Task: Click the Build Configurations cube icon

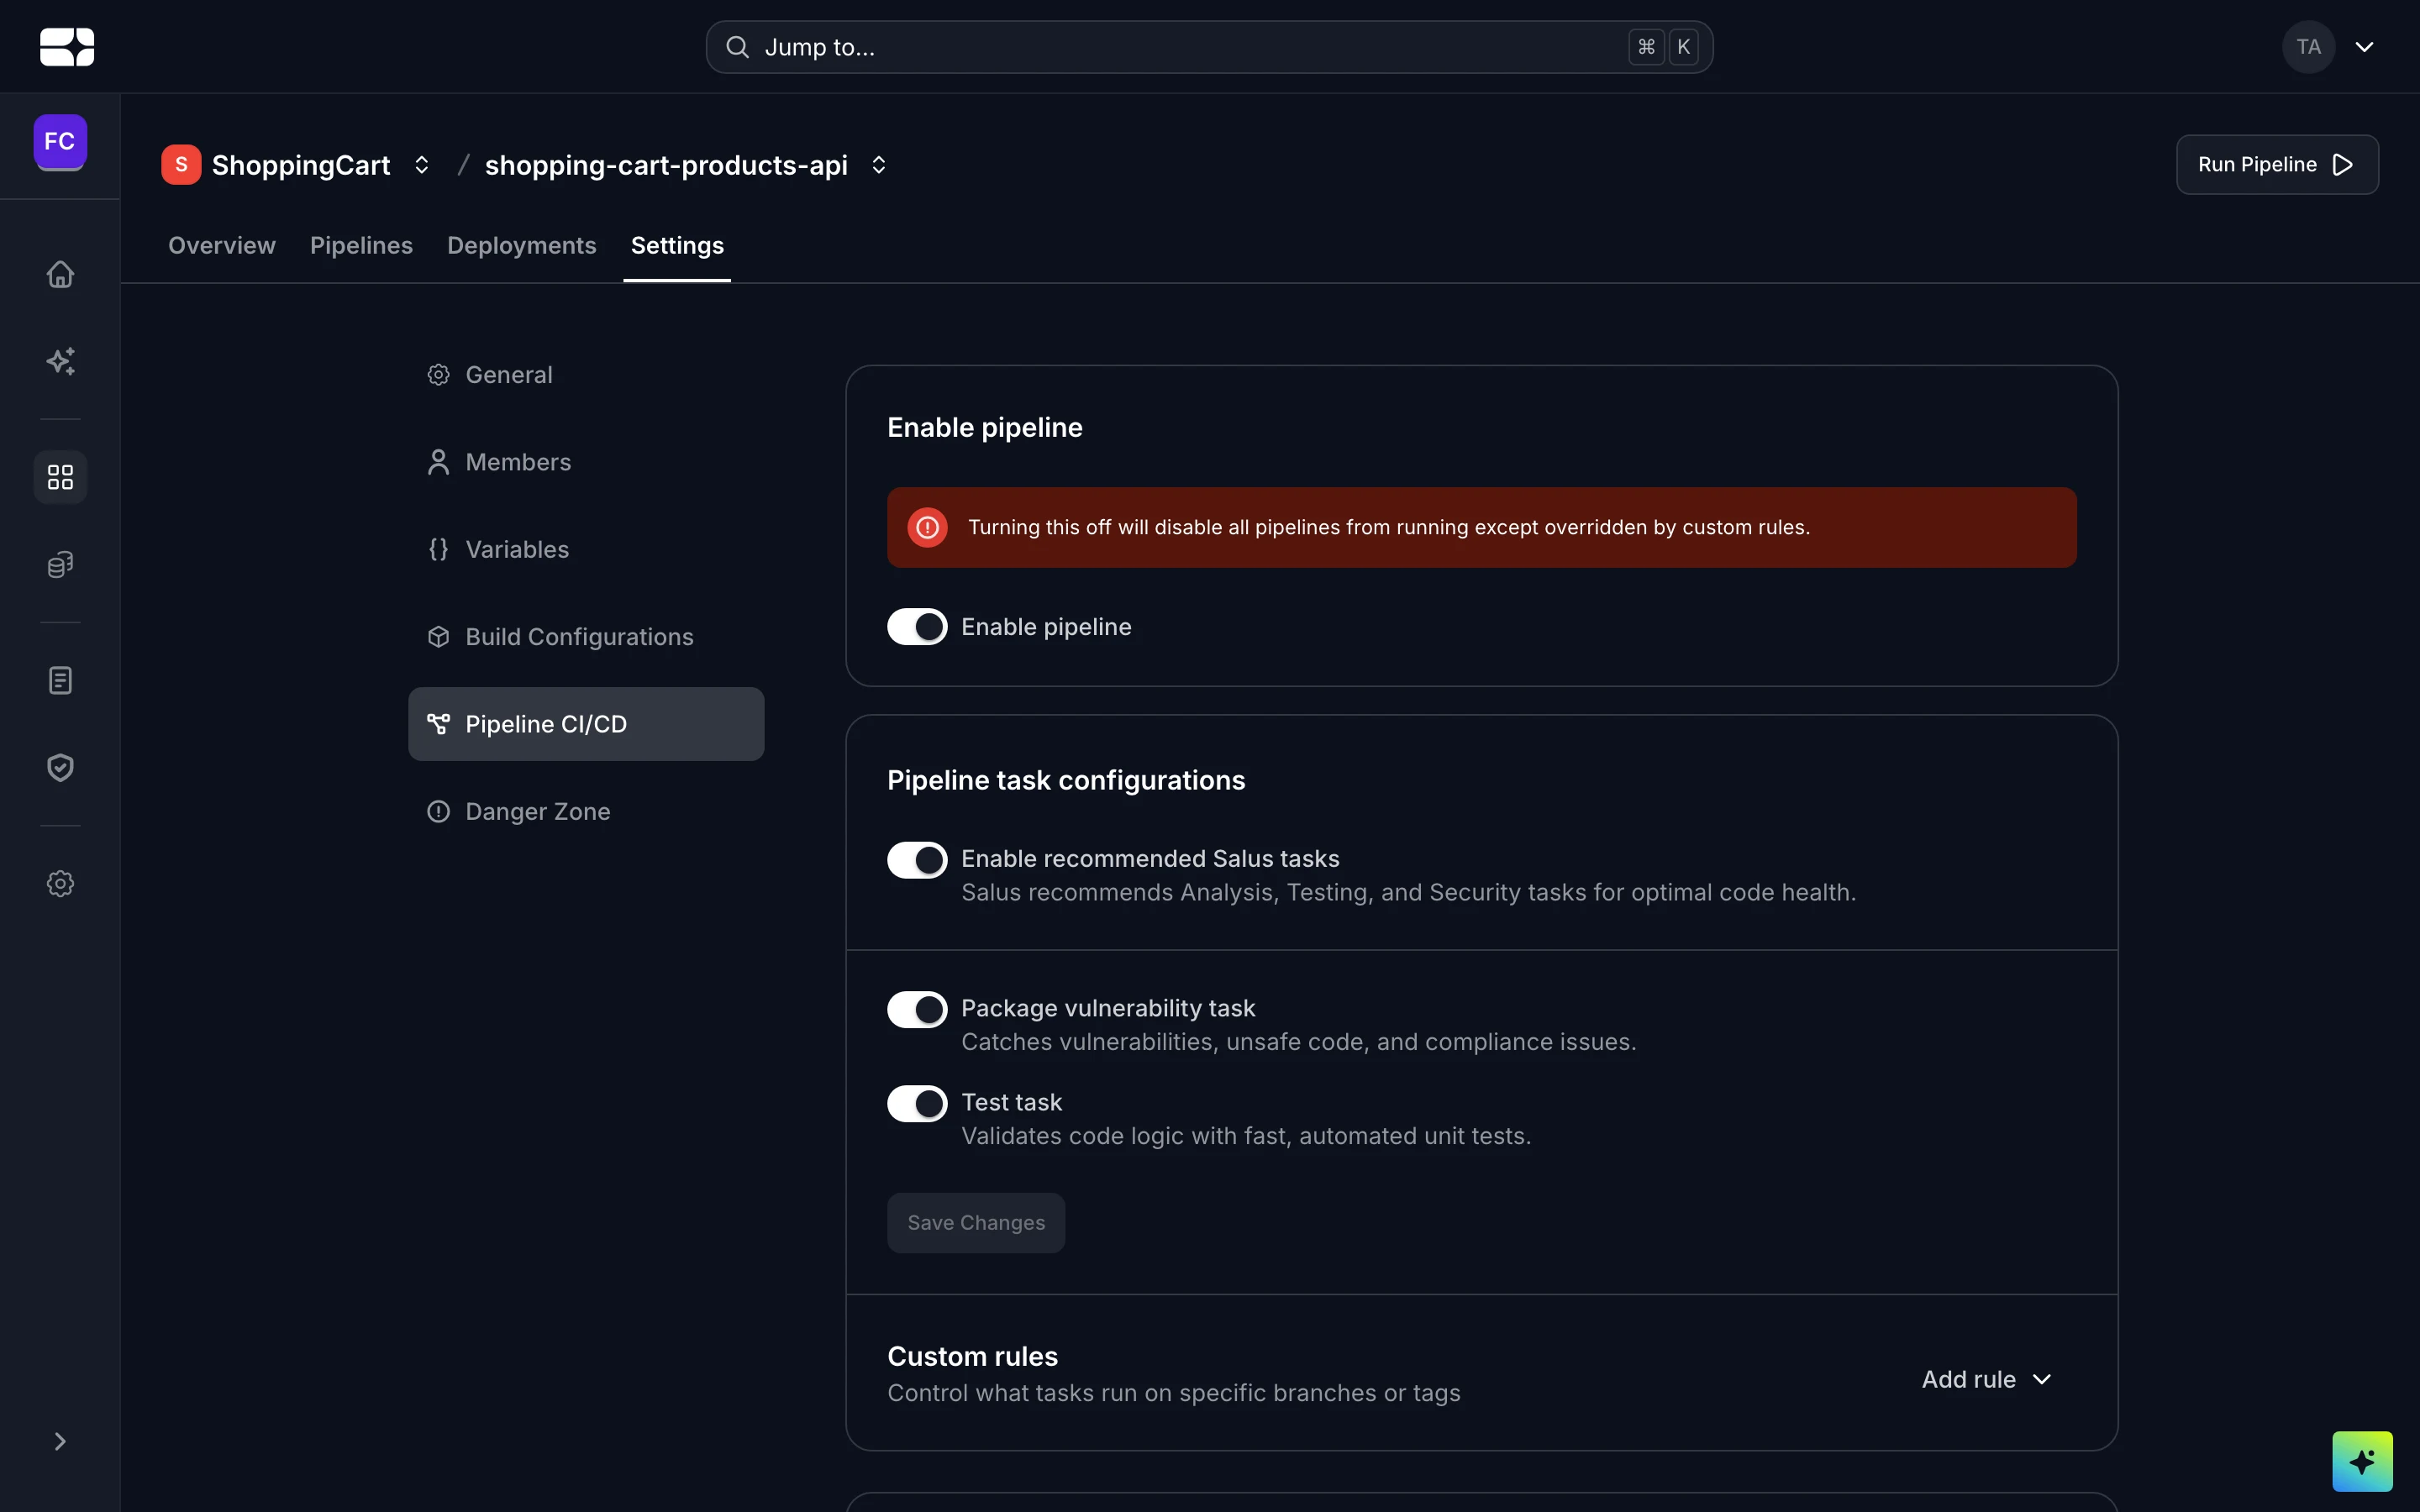Action: click(438, 637)
